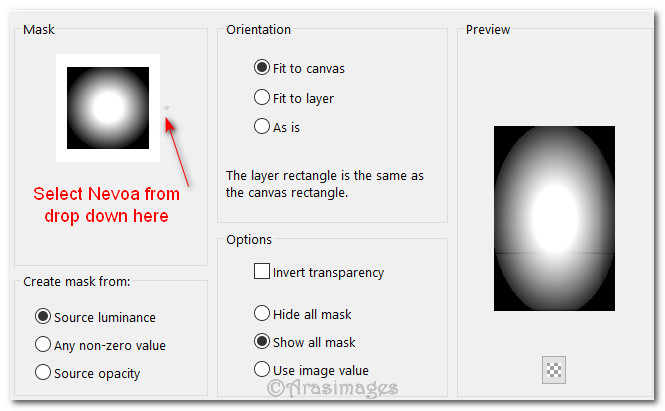Open the mask drop-down arrow
Image resolution: width=665 pixels, height=411 pixels.
pyautogui.click(x=167, y=108)
